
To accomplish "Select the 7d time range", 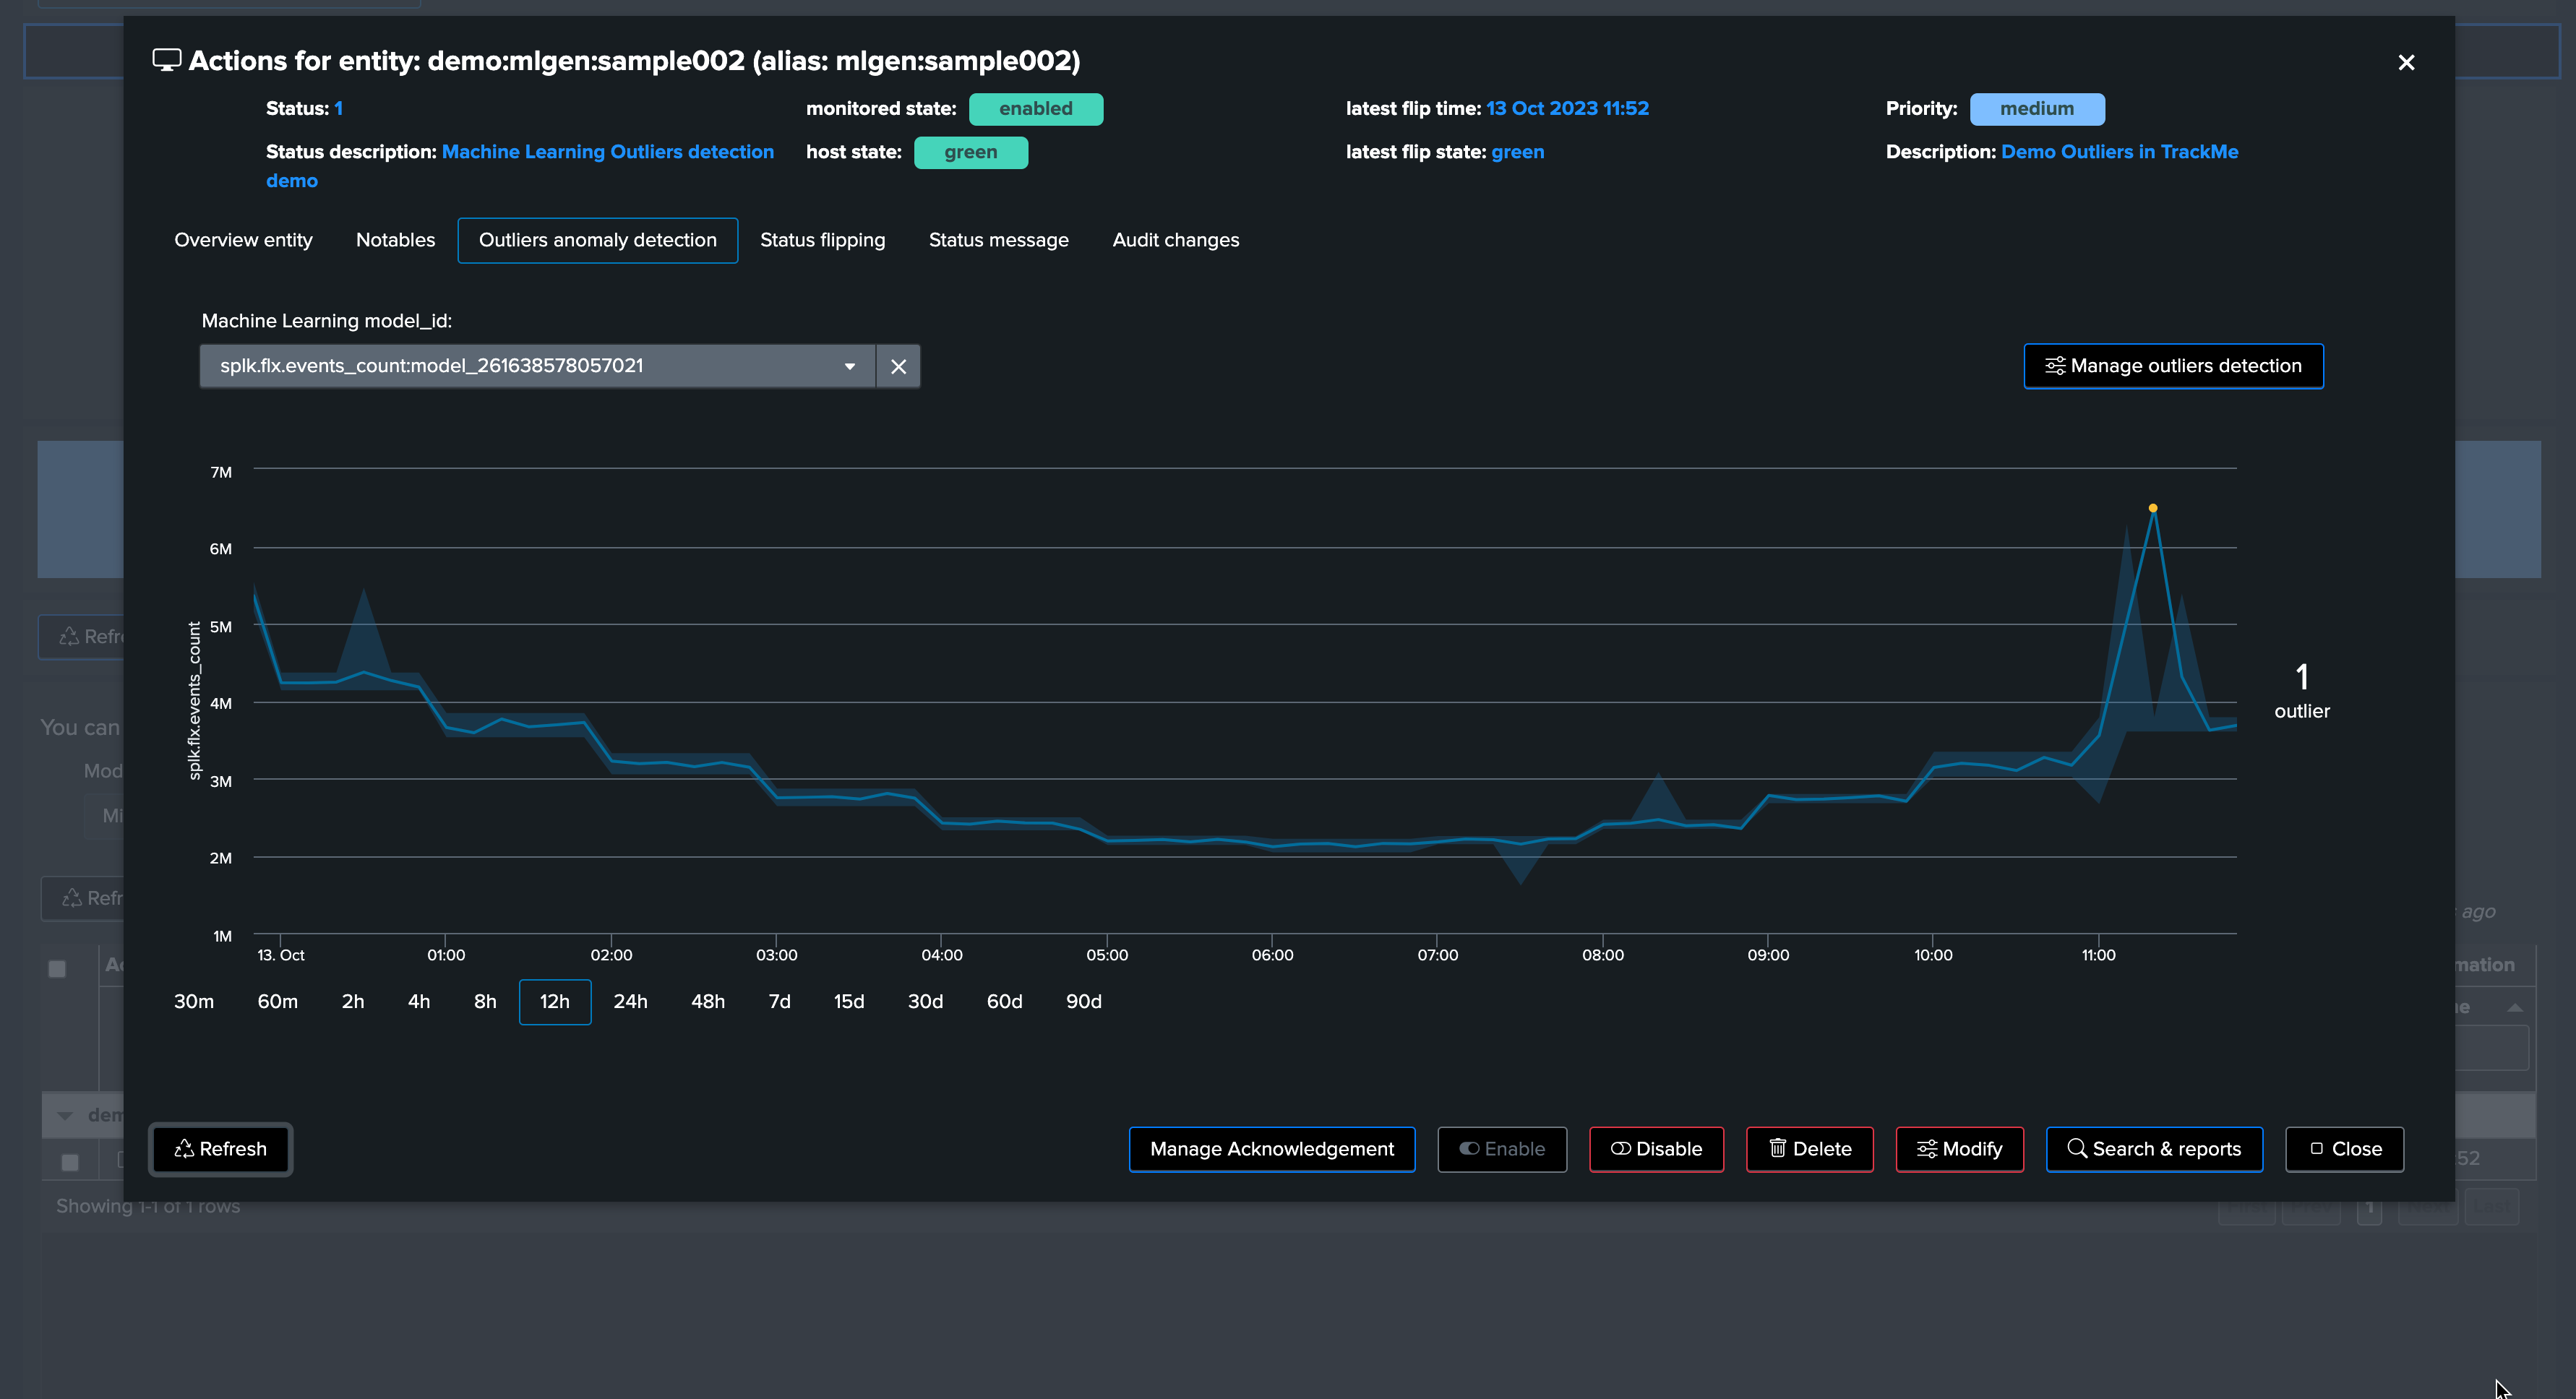I will (779, 1001).
